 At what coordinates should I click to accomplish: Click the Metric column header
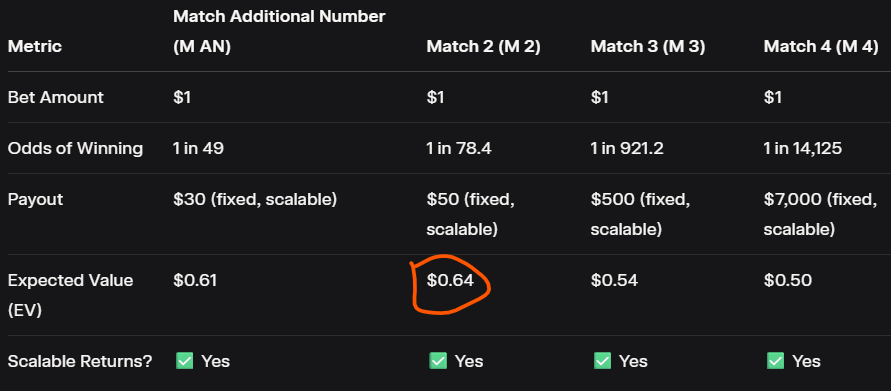tap(35, 47)
